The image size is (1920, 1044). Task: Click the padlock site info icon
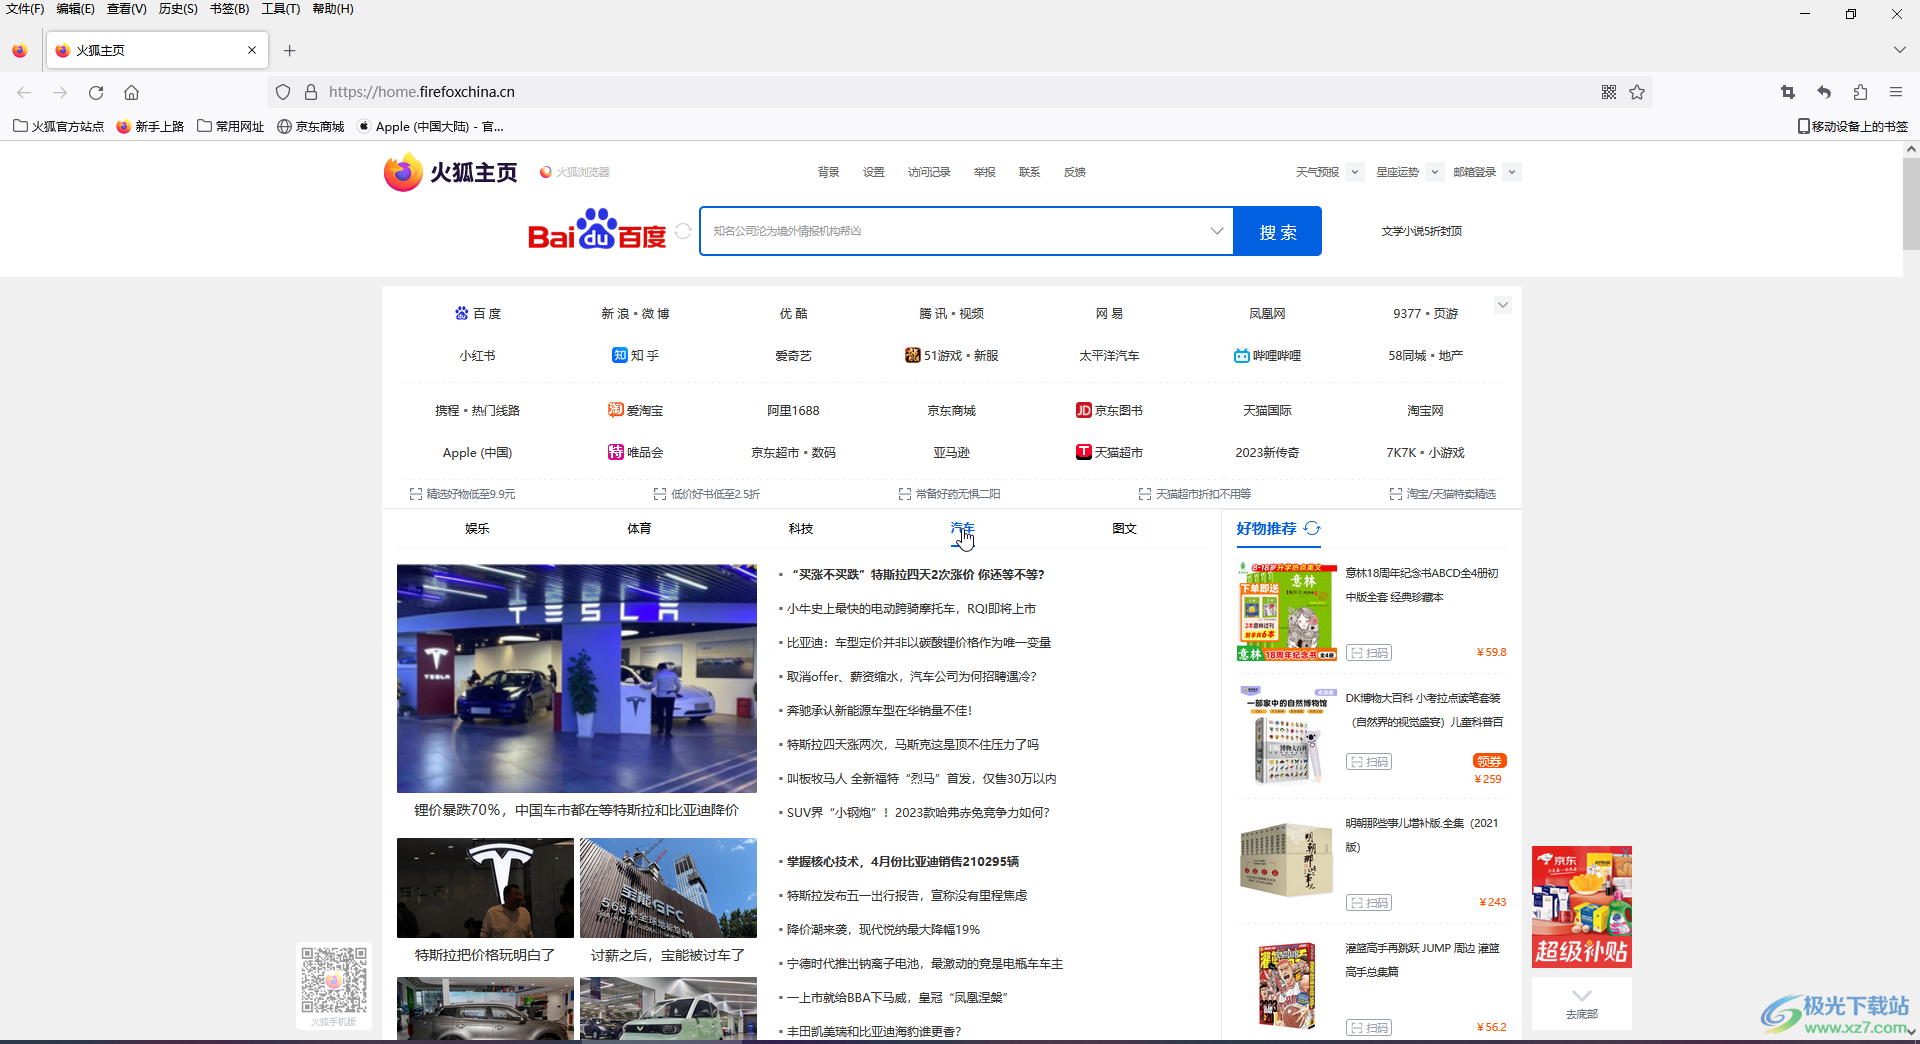point(311,92)
